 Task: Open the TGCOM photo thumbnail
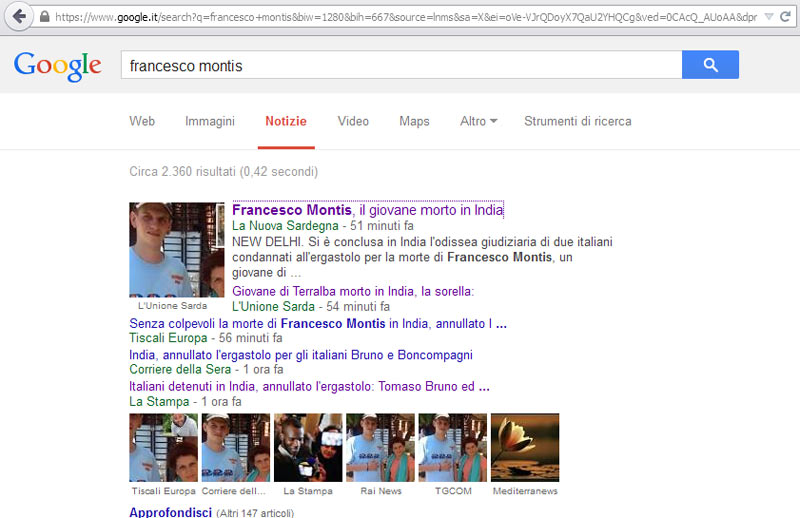pos(453,448)
